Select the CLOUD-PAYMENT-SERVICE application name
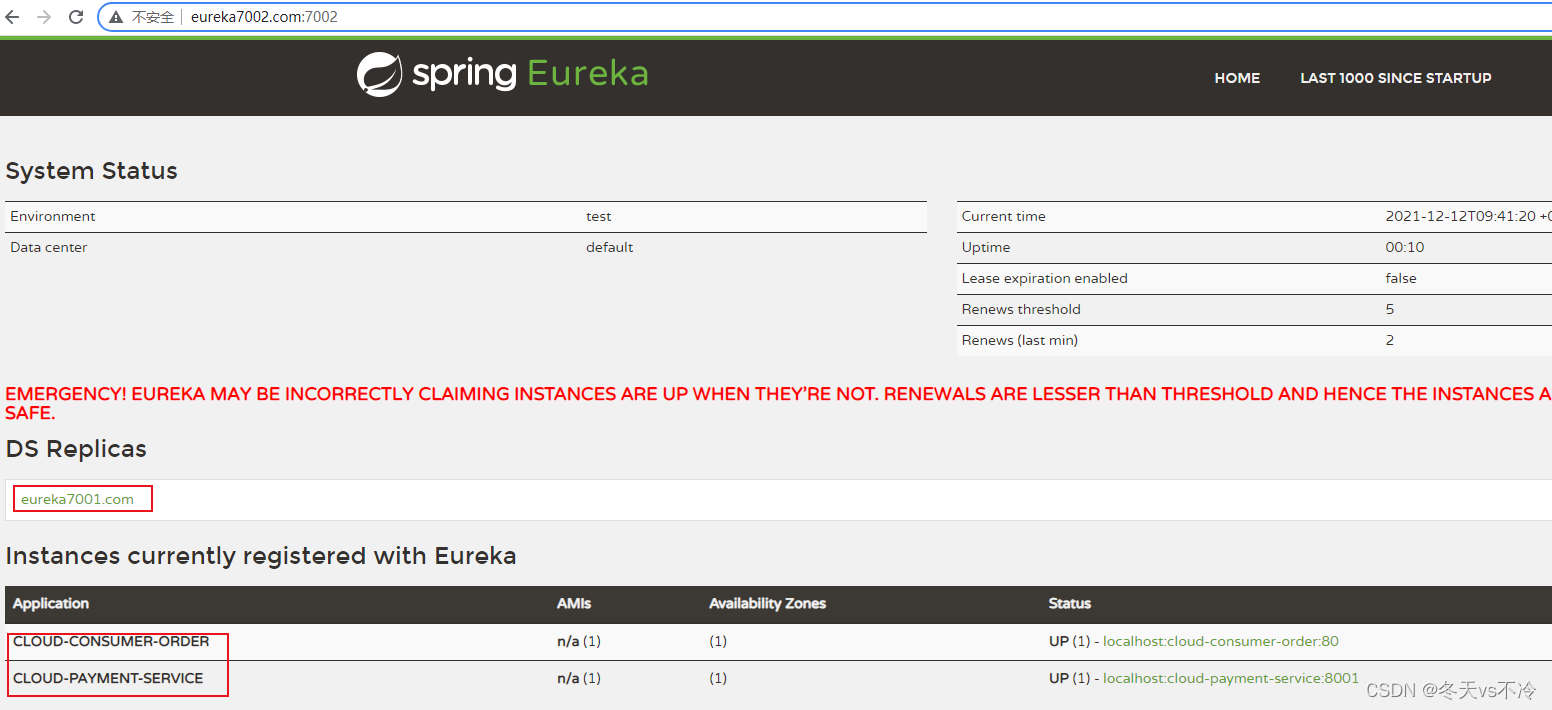Screen dimensions: 1552x710 (108, 678)
